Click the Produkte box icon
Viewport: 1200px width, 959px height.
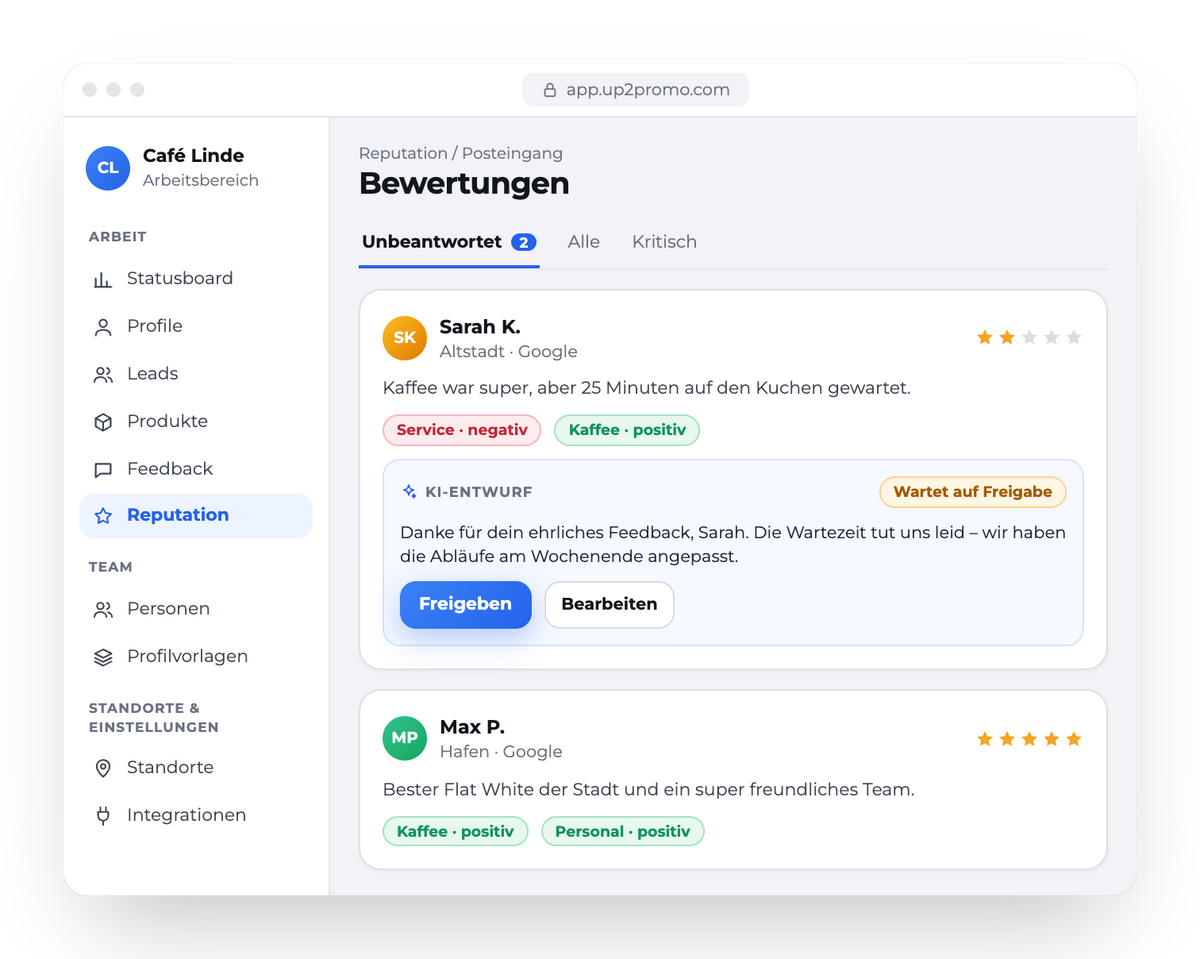pyautogui.click(x=103, y=422)
